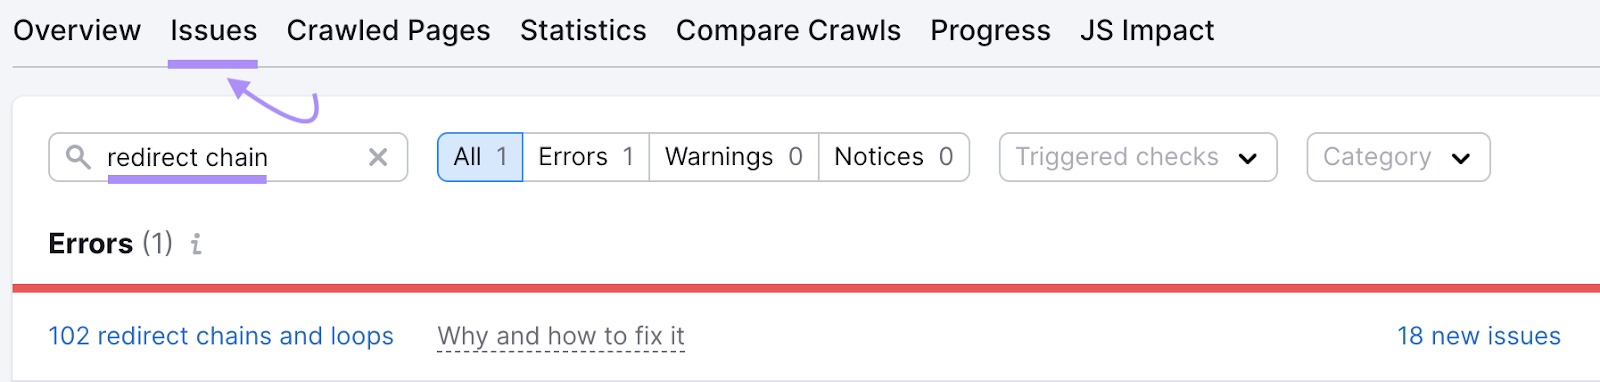Open the Issues tab
This screenshot has width=1600, height=382.
pos(213,31)
